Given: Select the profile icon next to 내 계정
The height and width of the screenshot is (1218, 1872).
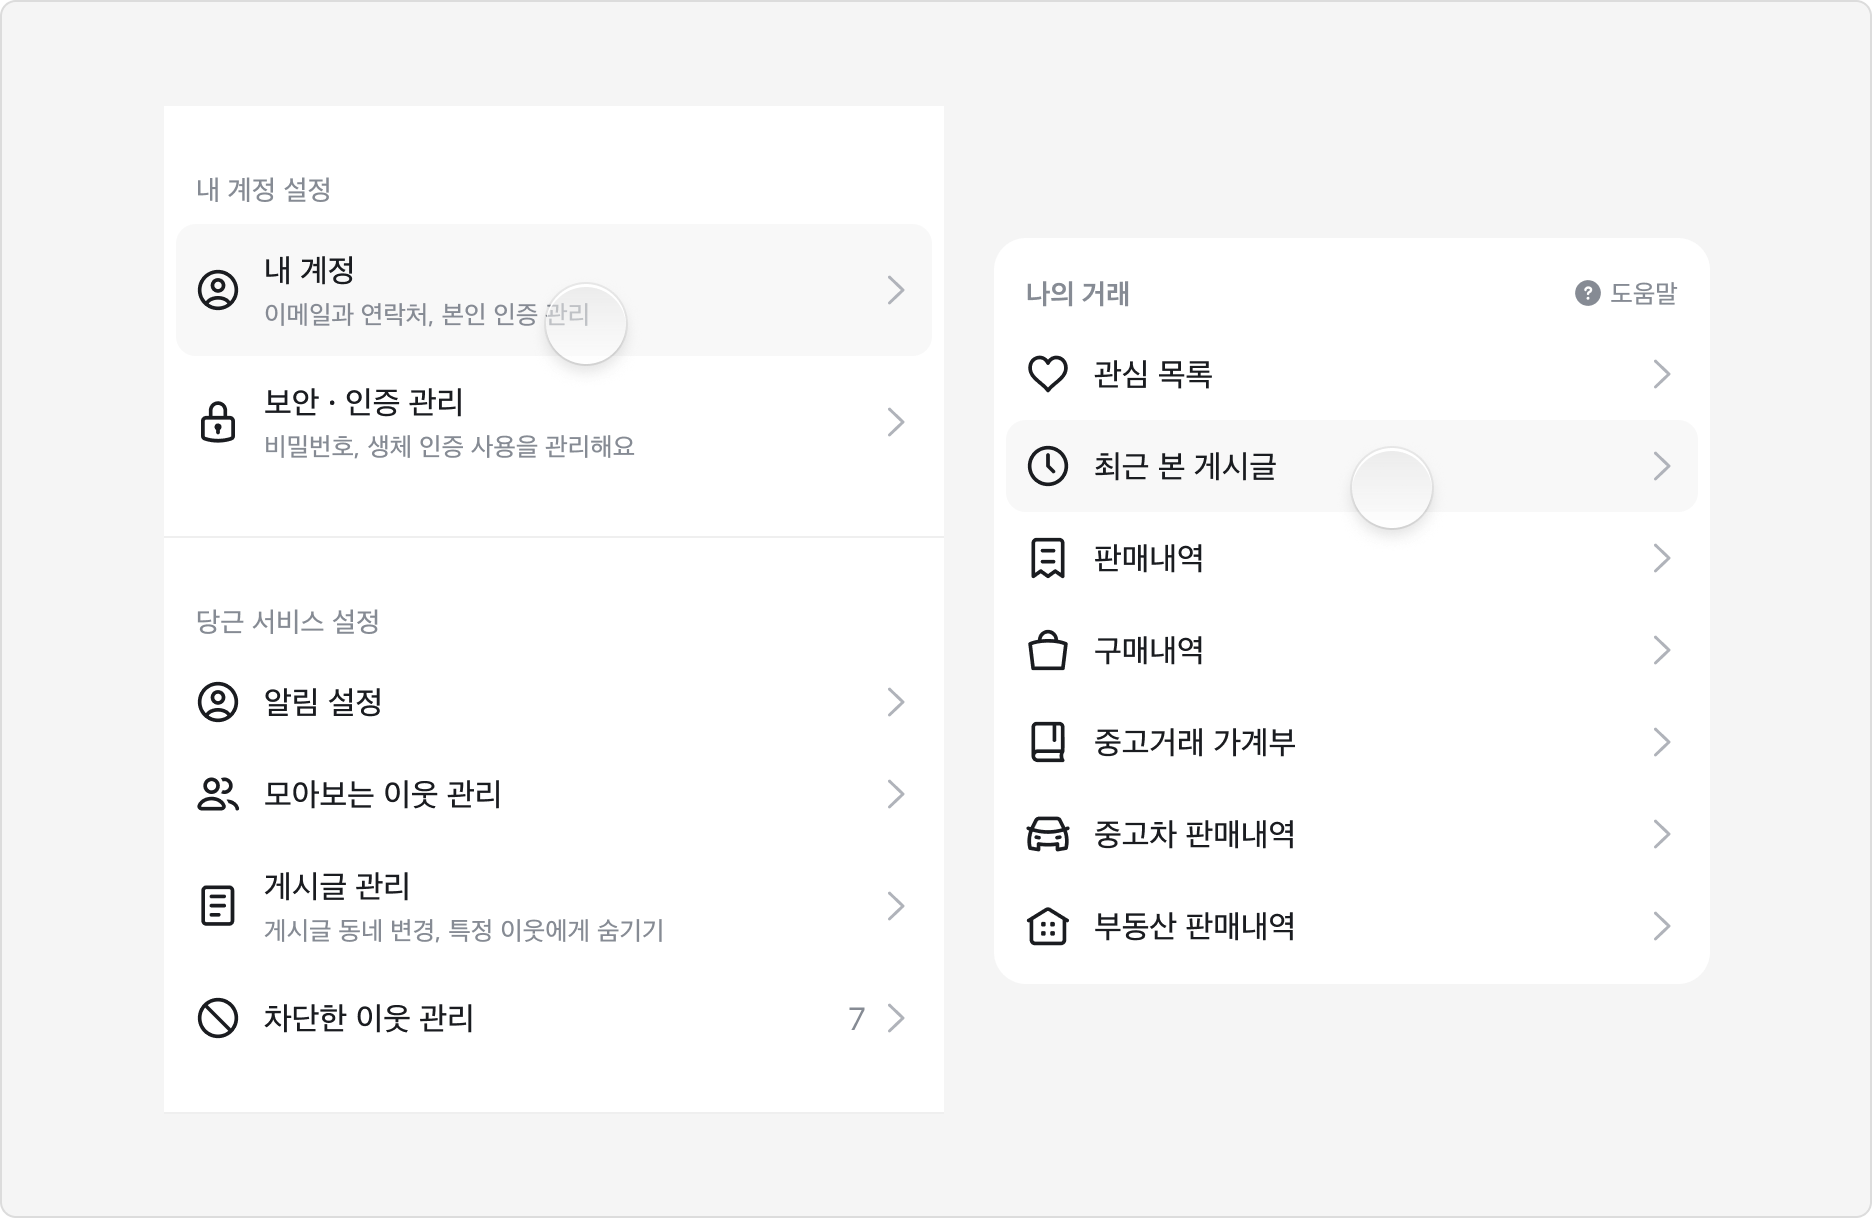Looking at the screenshot, I should 217,289.
